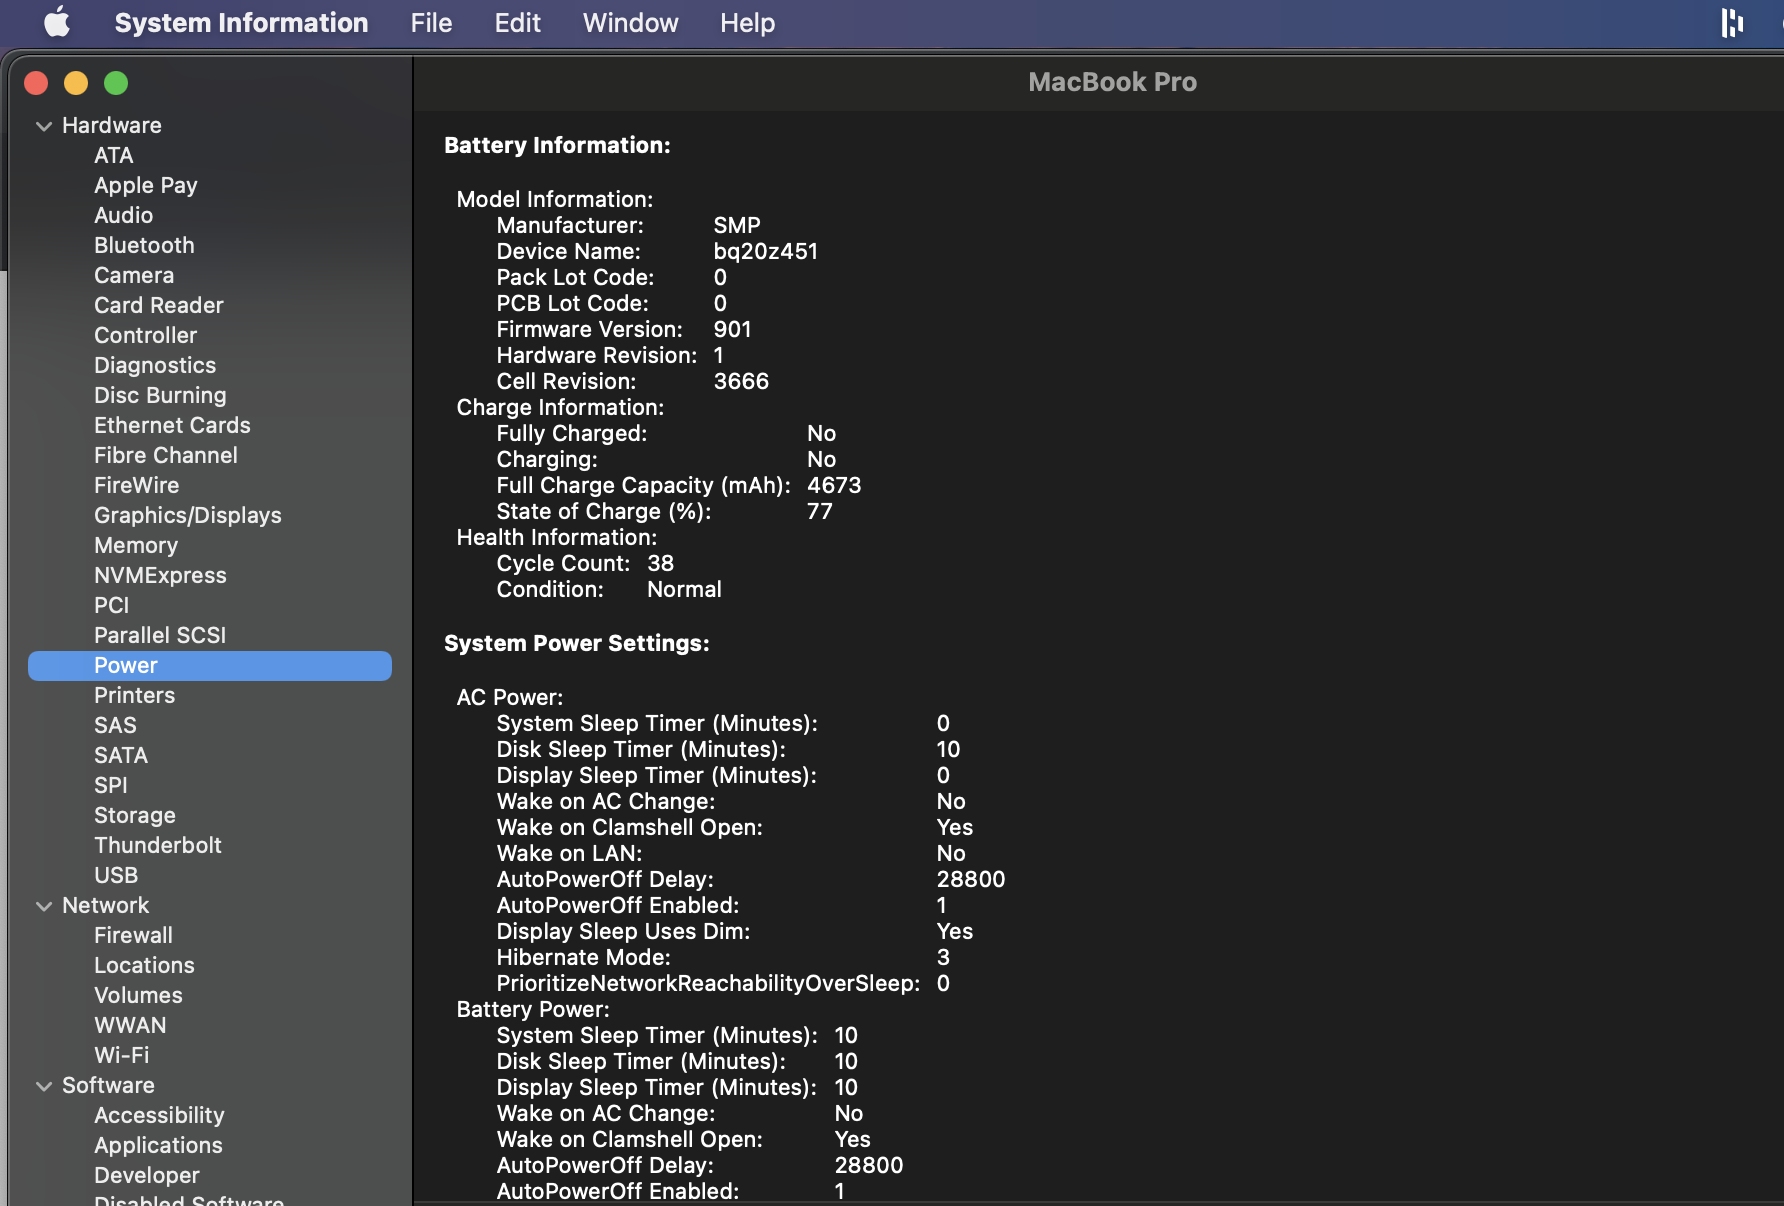Select SAS in the sidebar
The height and width of the screenshot is (1206, 1784).
coord(115,725)
